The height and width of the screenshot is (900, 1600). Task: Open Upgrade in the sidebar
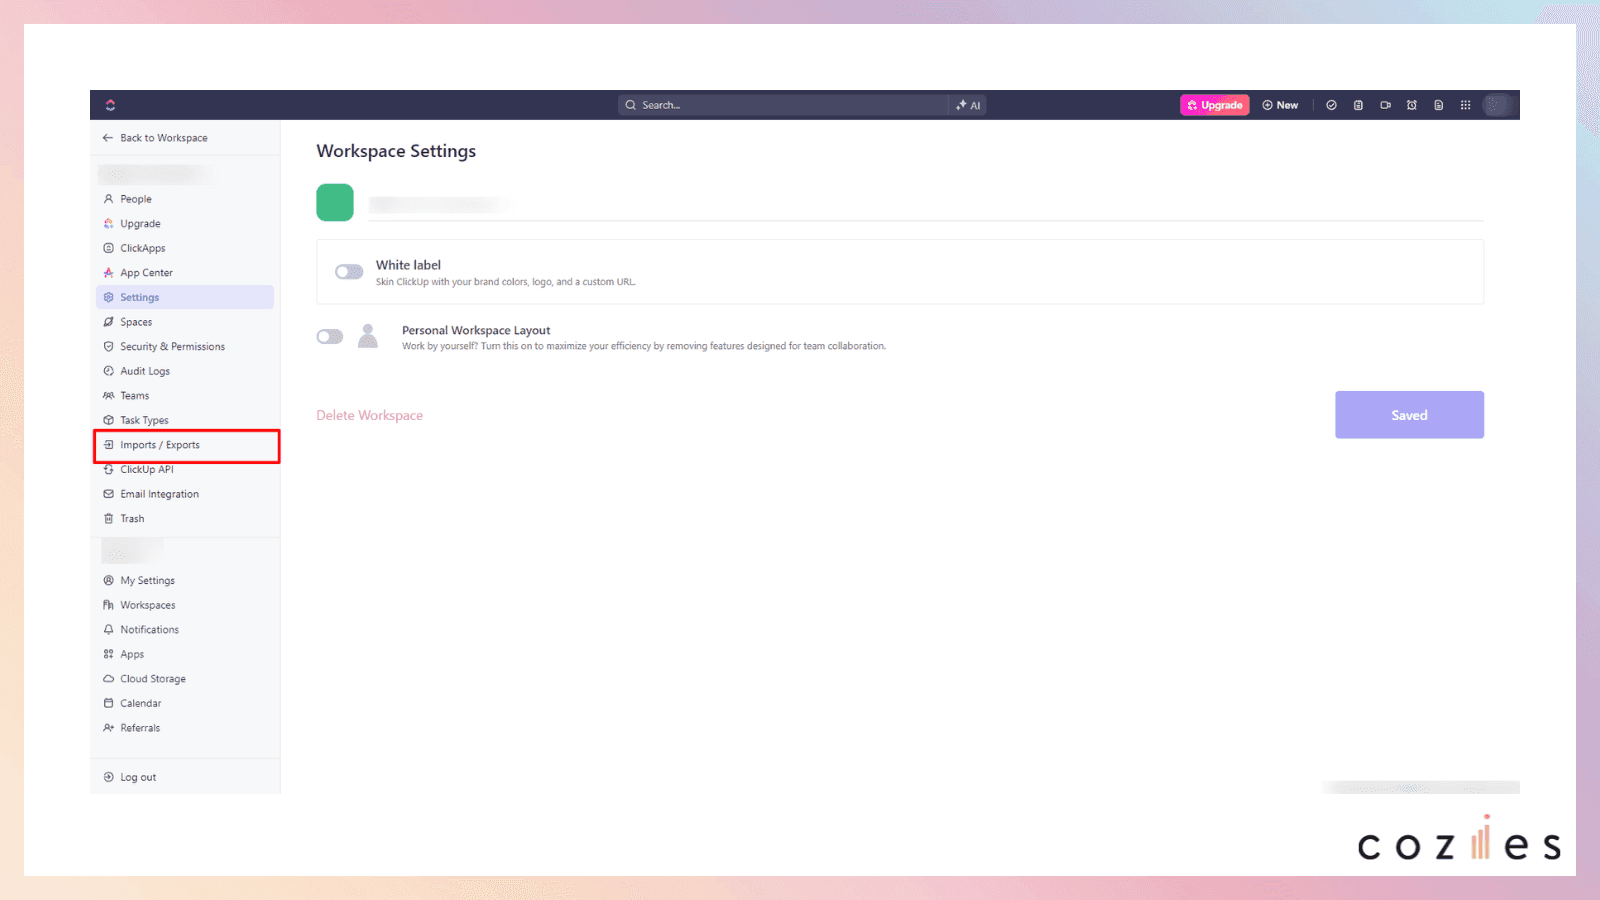(185, 224)
